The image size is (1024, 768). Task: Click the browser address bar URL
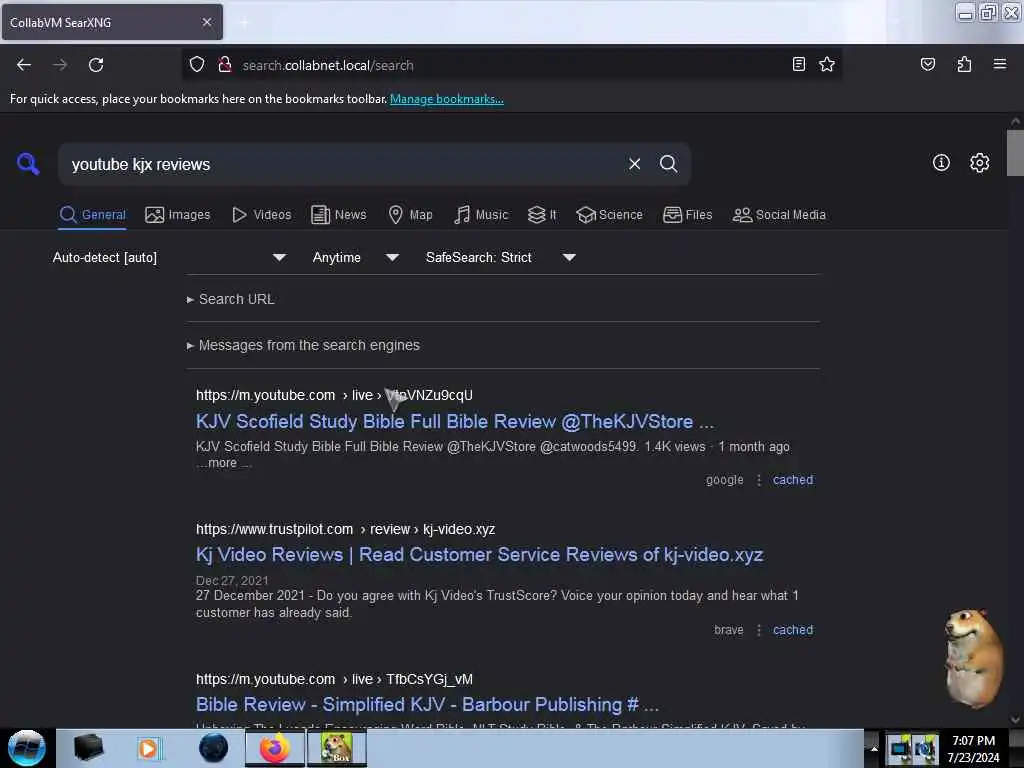click(x=509, y=65)
